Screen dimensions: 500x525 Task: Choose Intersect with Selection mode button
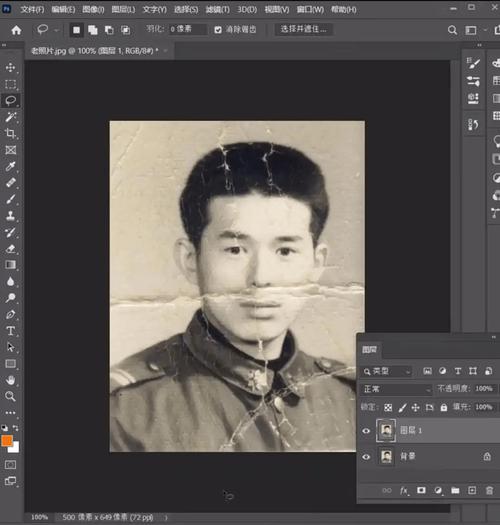[x=126, y=30]
